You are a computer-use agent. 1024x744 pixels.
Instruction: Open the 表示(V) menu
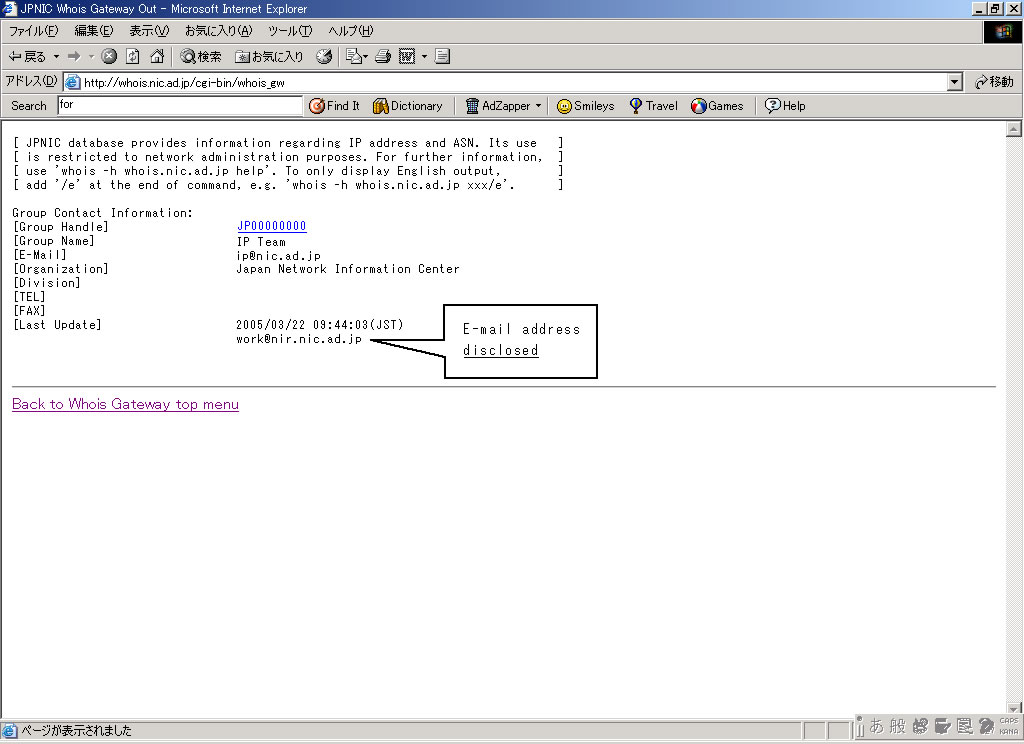click(149, 31)
